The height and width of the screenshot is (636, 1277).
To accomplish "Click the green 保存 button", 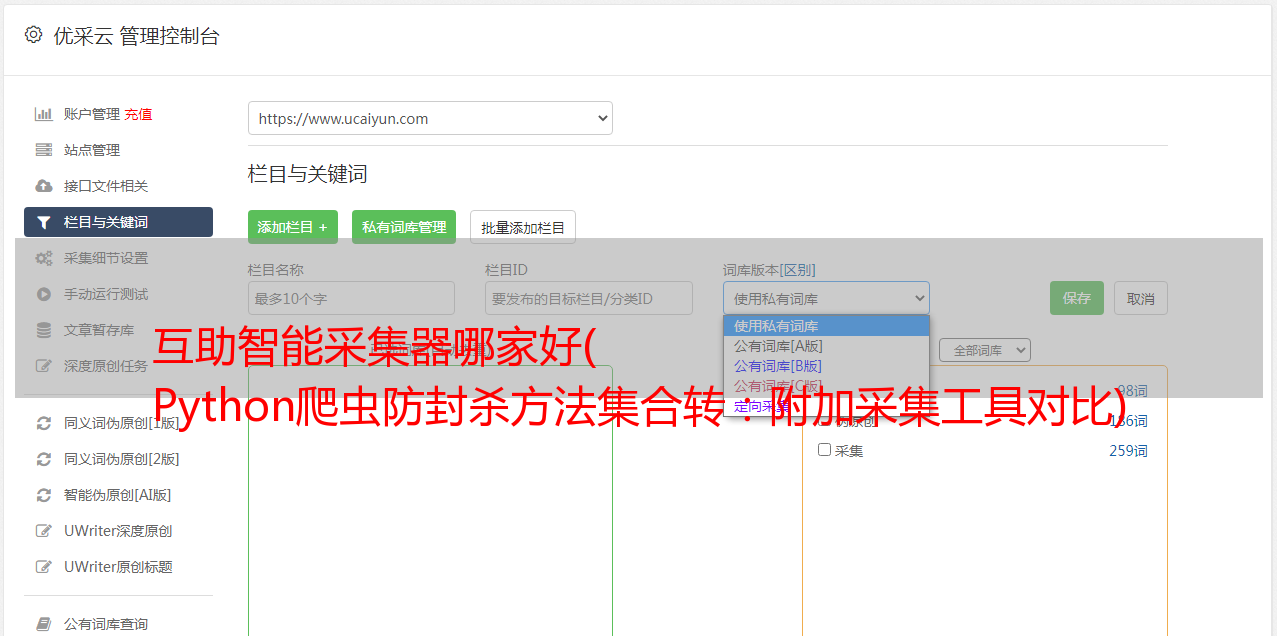I will point(1077,298).
